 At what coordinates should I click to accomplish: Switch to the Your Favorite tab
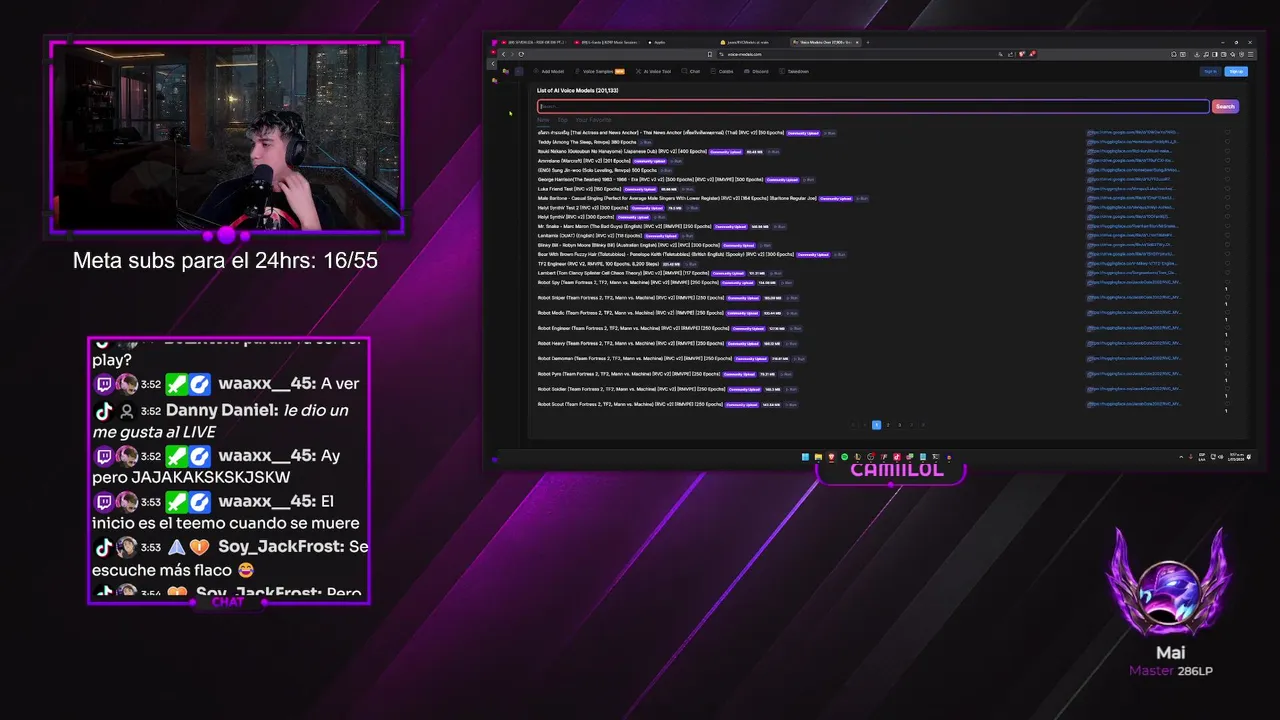click(593, 120)
